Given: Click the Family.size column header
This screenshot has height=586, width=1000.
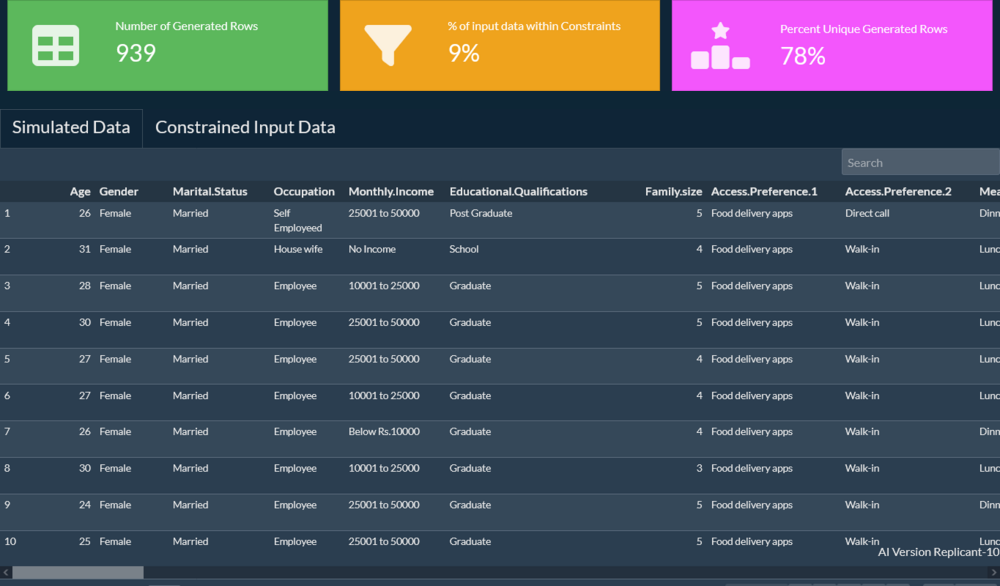Looking at the screenshot, I should tap(673, 191).
